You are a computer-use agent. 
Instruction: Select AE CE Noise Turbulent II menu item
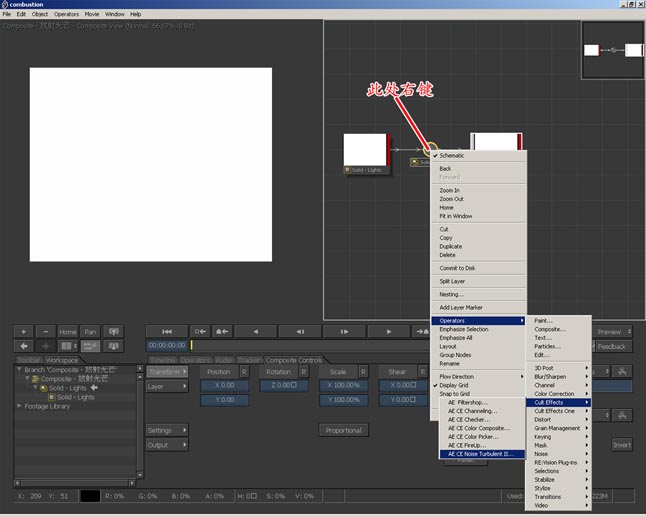tap(482, 454)
